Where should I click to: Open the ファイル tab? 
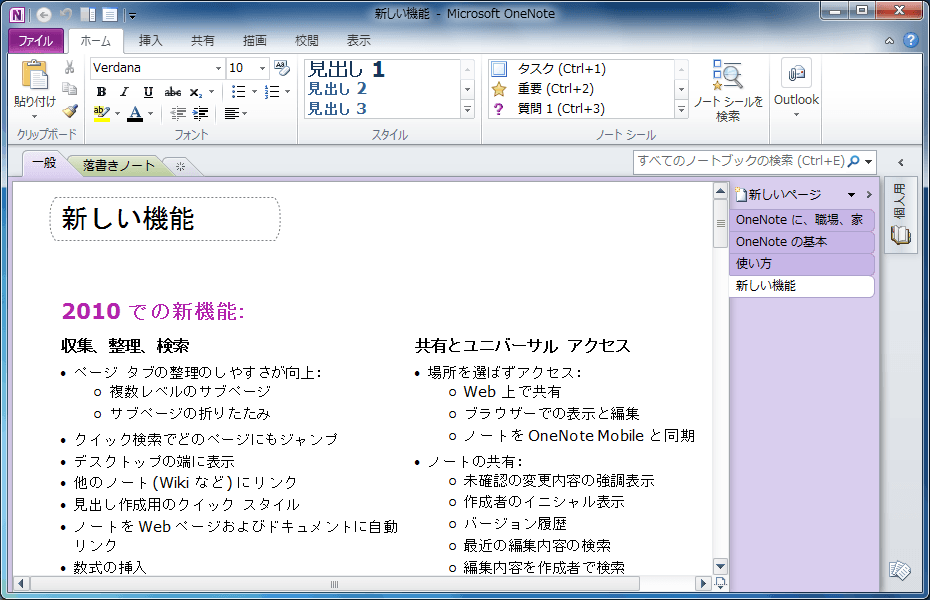(x=36, y=41)
